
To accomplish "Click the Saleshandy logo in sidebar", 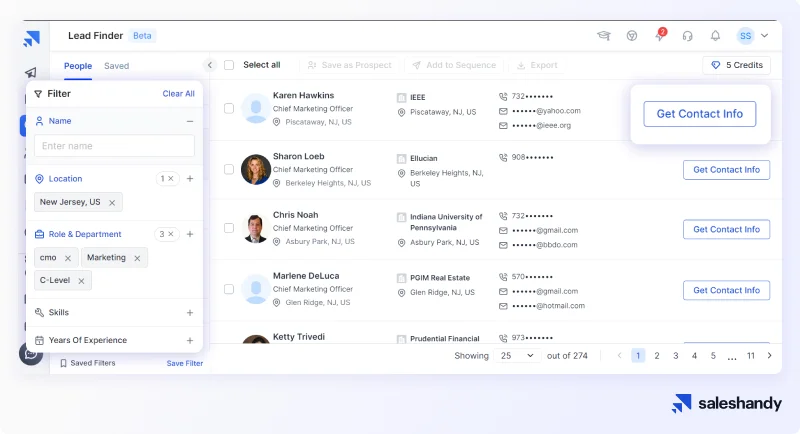I will [32, 39].
